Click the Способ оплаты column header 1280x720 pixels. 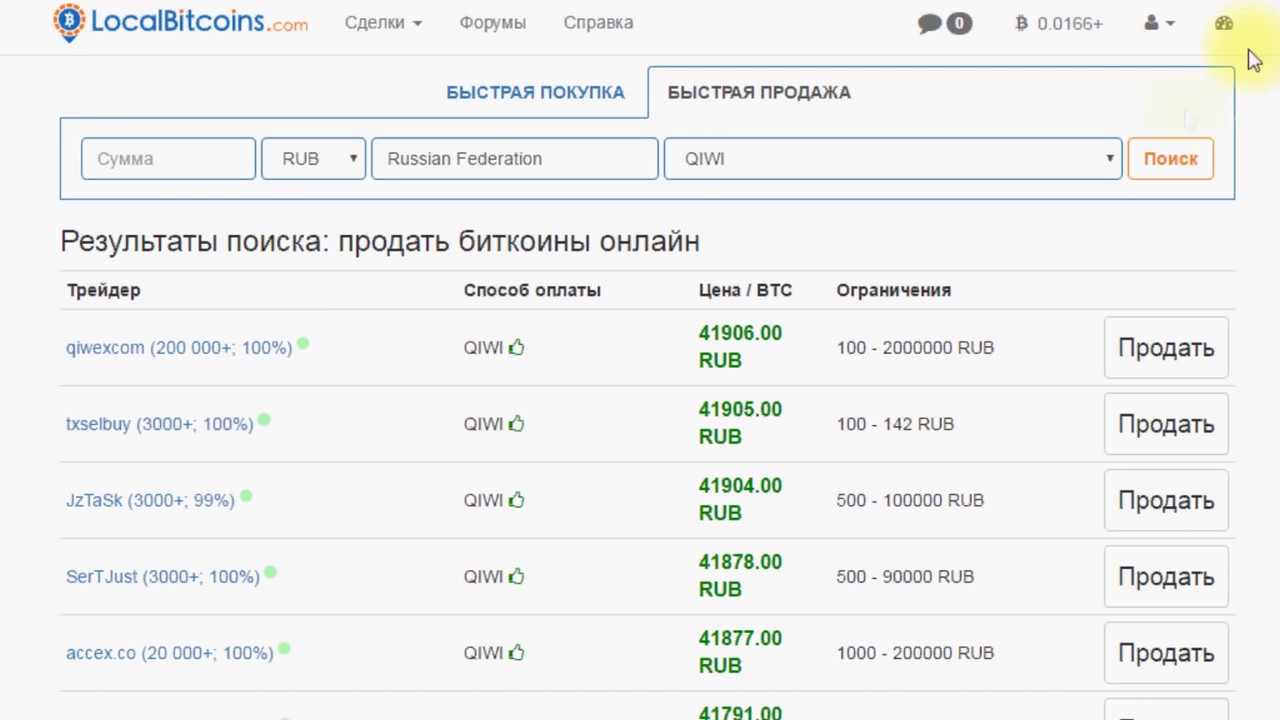click(x=532, y=290)
